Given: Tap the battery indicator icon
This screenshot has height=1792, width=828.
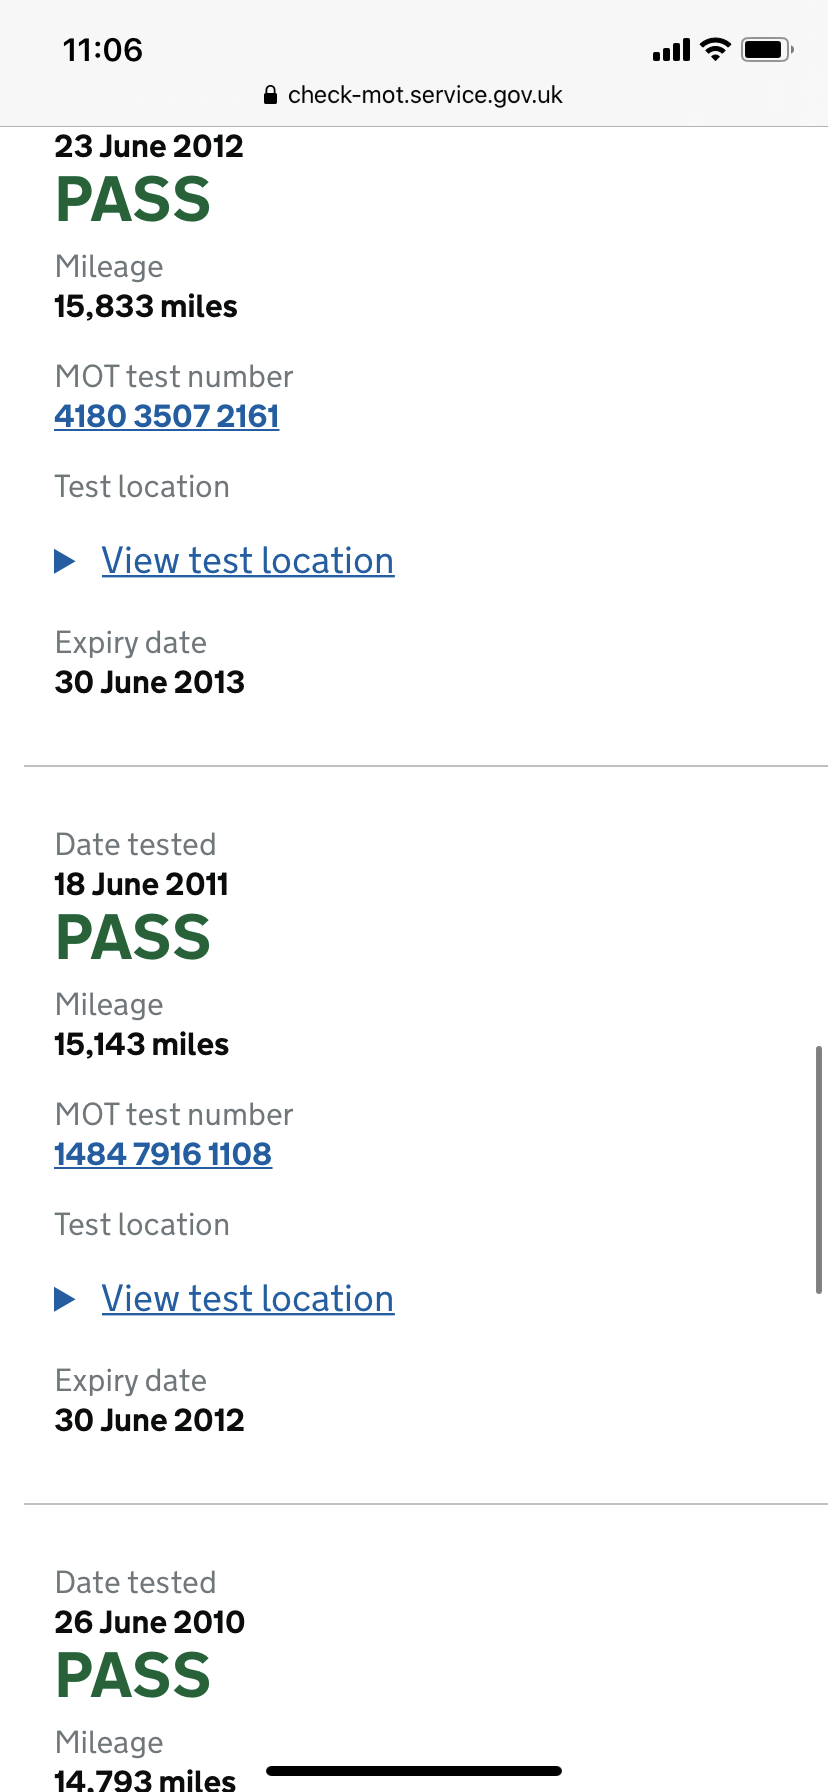Looking at the screenshot, I should [767, 49].
